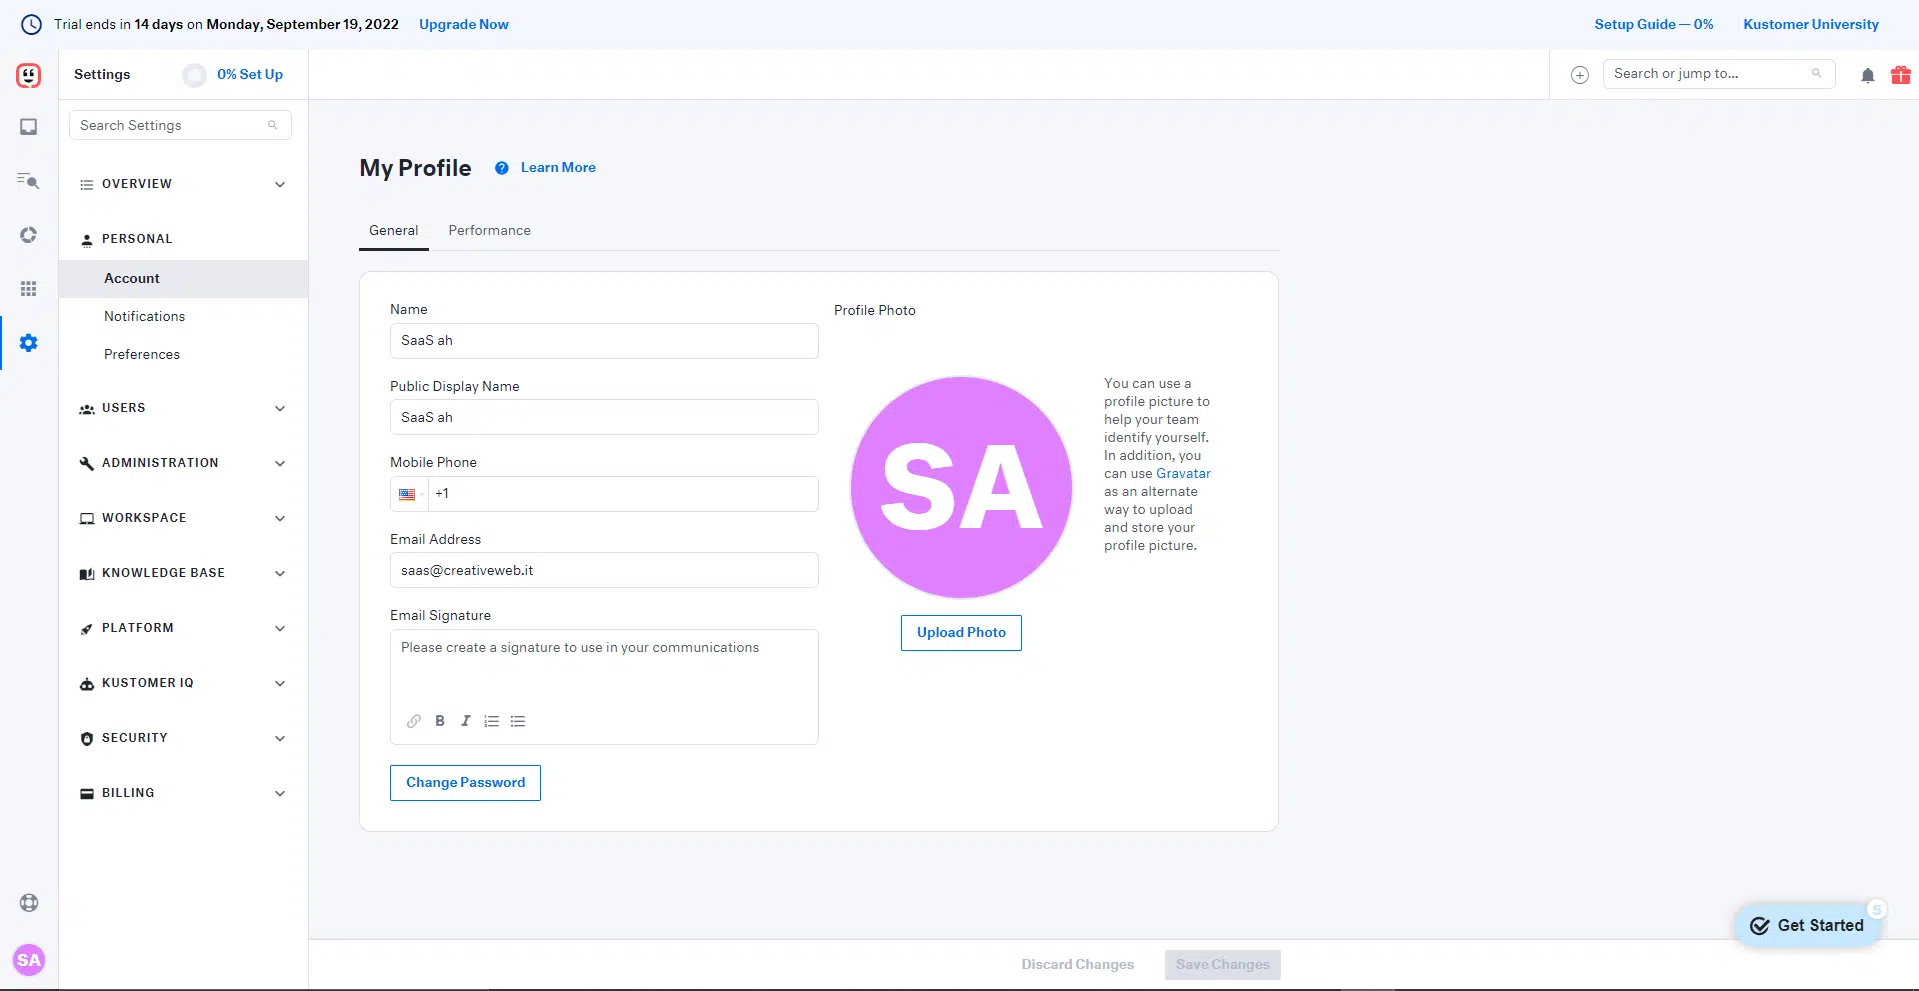
Task: Open Notifications under Personal settings
Action: (x=145, y=316)
